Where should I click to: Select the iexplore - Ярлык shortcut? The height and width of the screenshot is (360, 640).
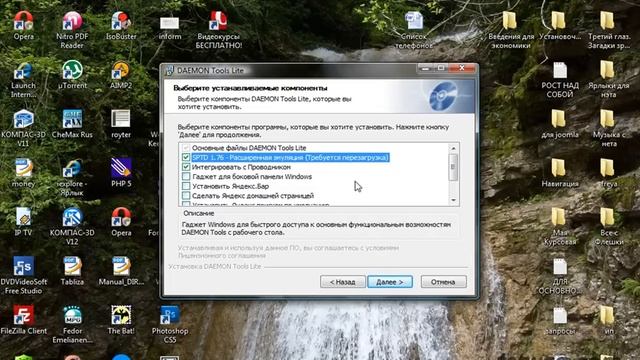[x=72, y=177]
